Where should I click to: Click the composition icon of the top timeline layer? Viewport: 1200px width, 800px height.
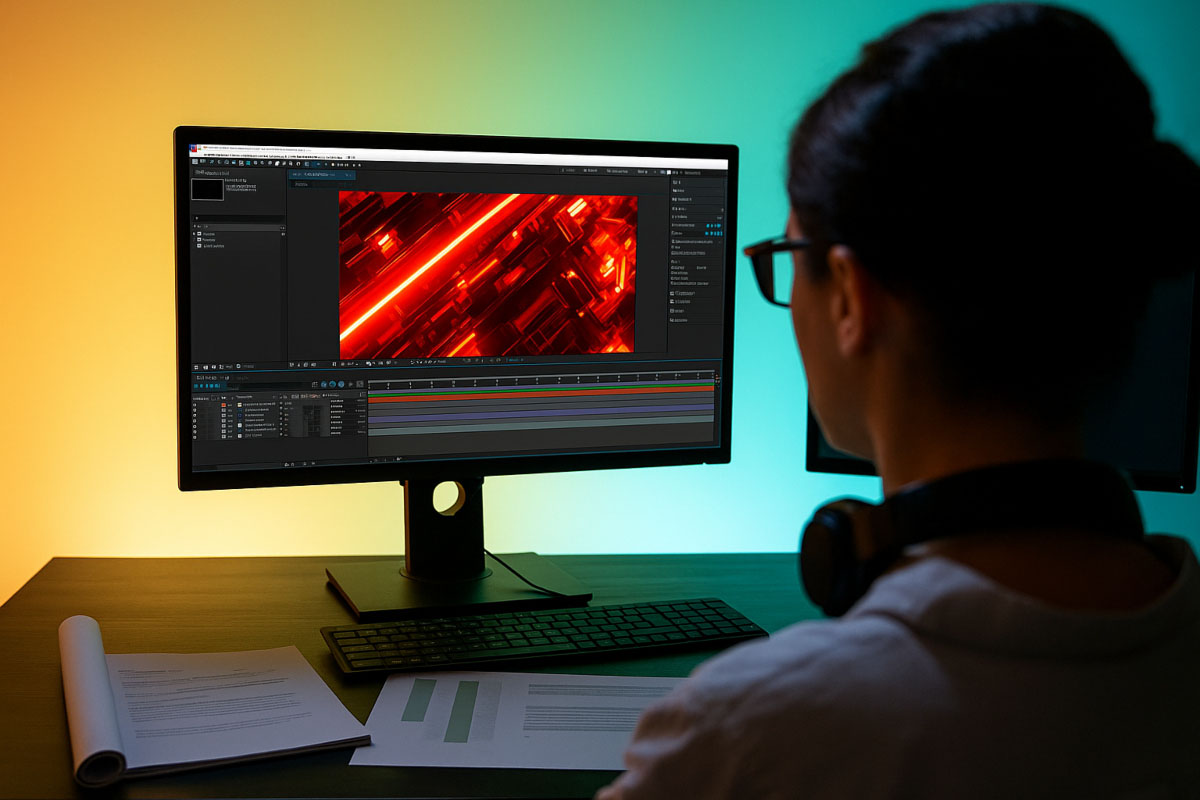coord(240,404)
